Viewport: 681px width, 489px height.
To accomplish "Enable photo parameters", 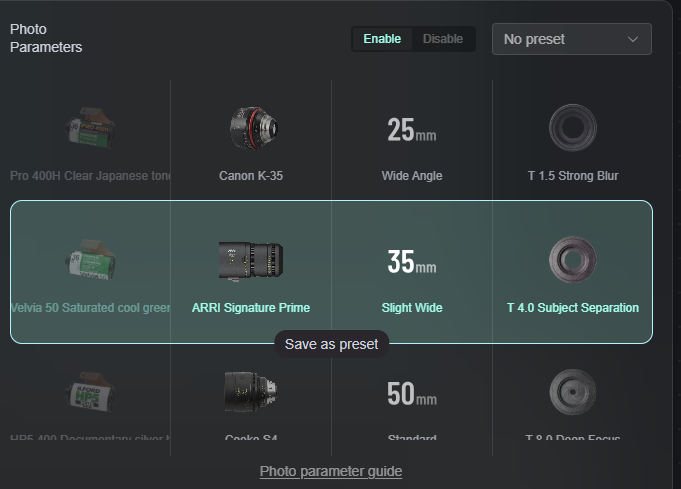I will coord(382,39).
